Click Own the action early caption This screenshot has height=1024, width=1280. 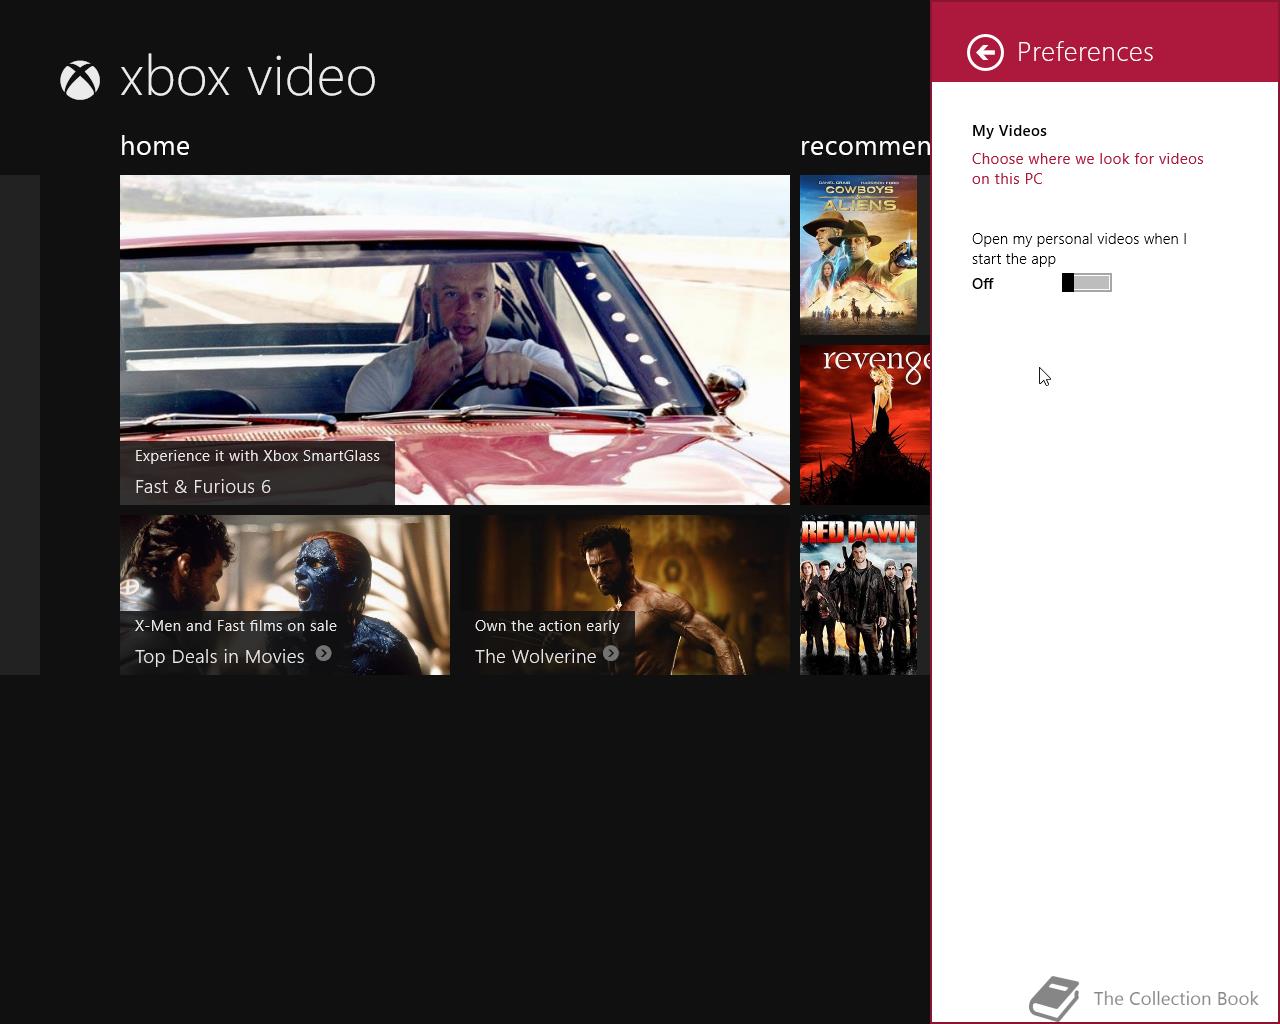(x=547, y=626)
